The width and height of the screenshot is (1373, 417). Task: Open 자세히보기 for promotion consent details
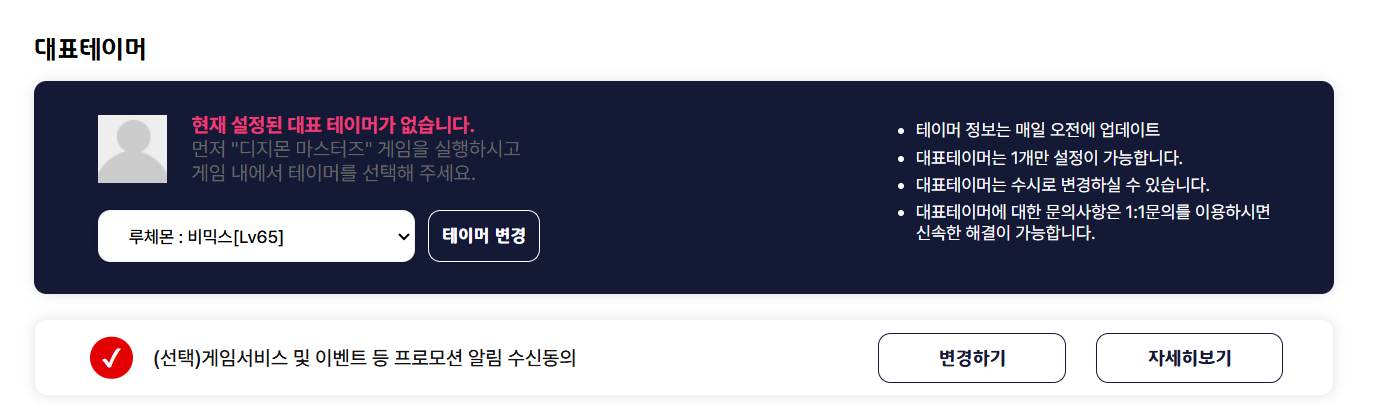[x=1189, y=358]
